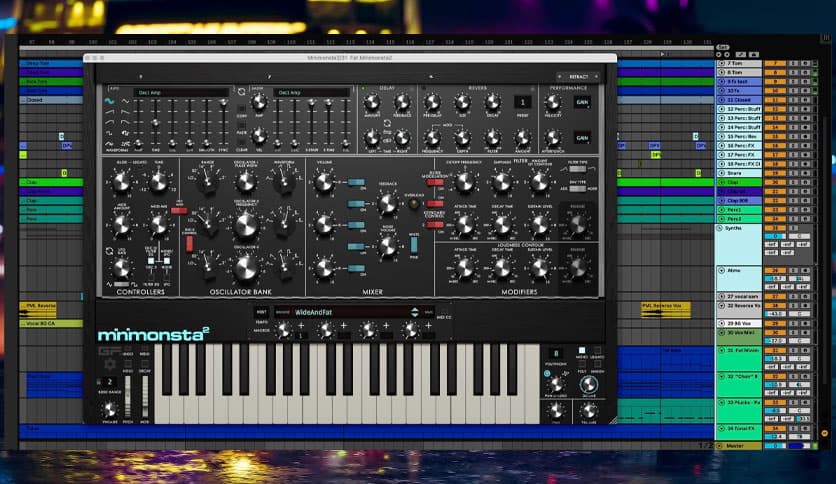Click the Overload lamp in Mixer
The image size is (836, 484).
pos(414,204)
